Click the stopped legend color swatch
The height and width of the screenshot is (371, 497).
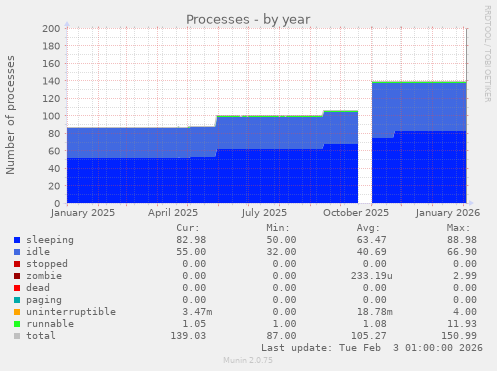click(17, 264)
